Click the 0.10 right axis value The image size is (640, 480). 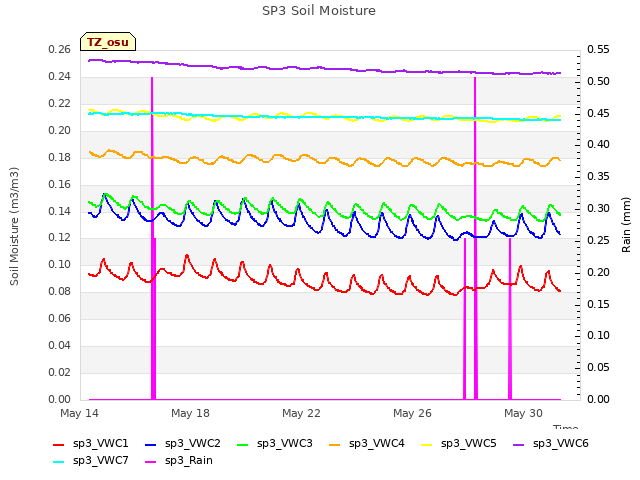(598, 336)
